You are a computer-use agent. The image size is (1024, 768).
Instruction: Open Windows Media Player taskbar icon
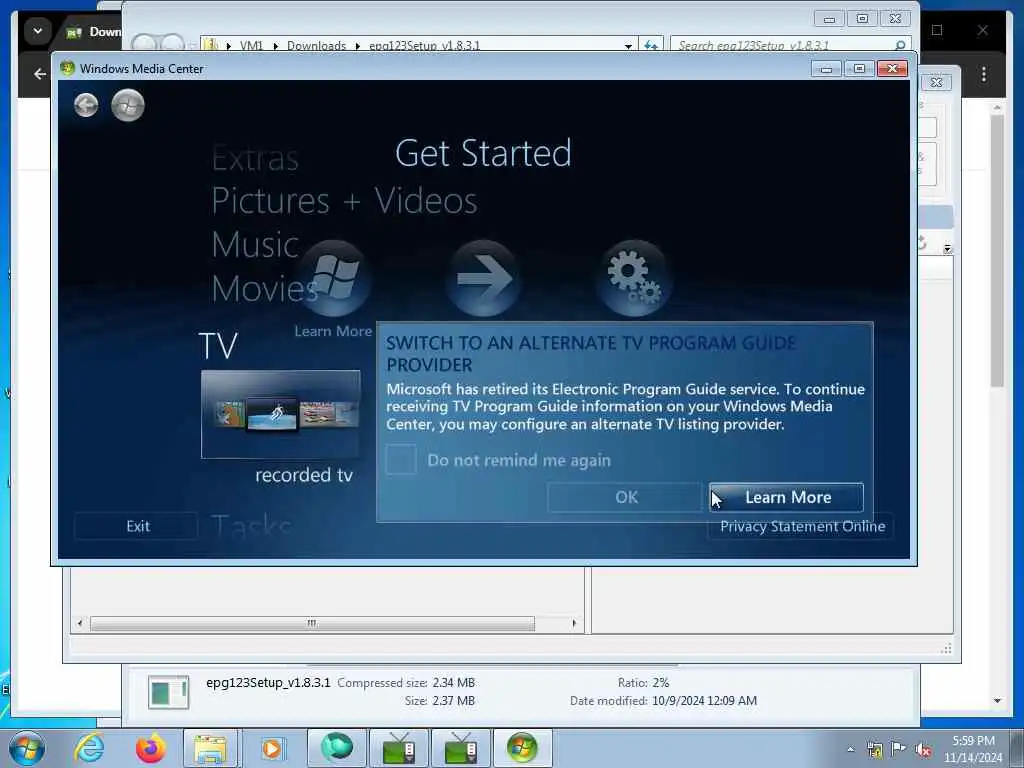coord(272,748)
